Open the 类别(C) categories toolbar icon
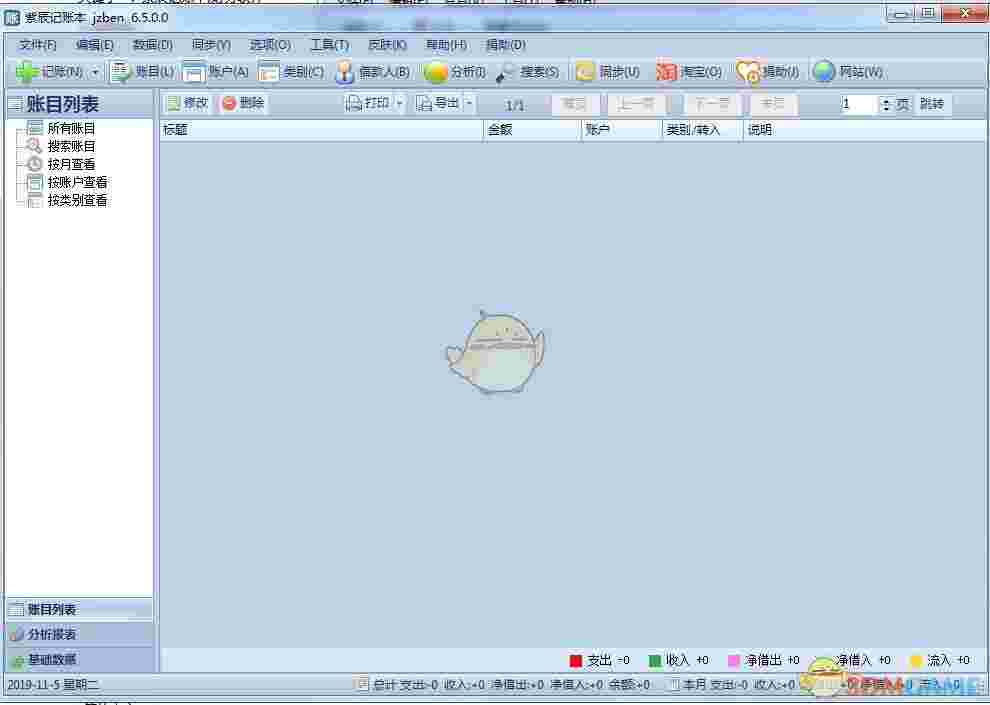The height and width of the screenshot is (705, 990). [x=268, y=72]
